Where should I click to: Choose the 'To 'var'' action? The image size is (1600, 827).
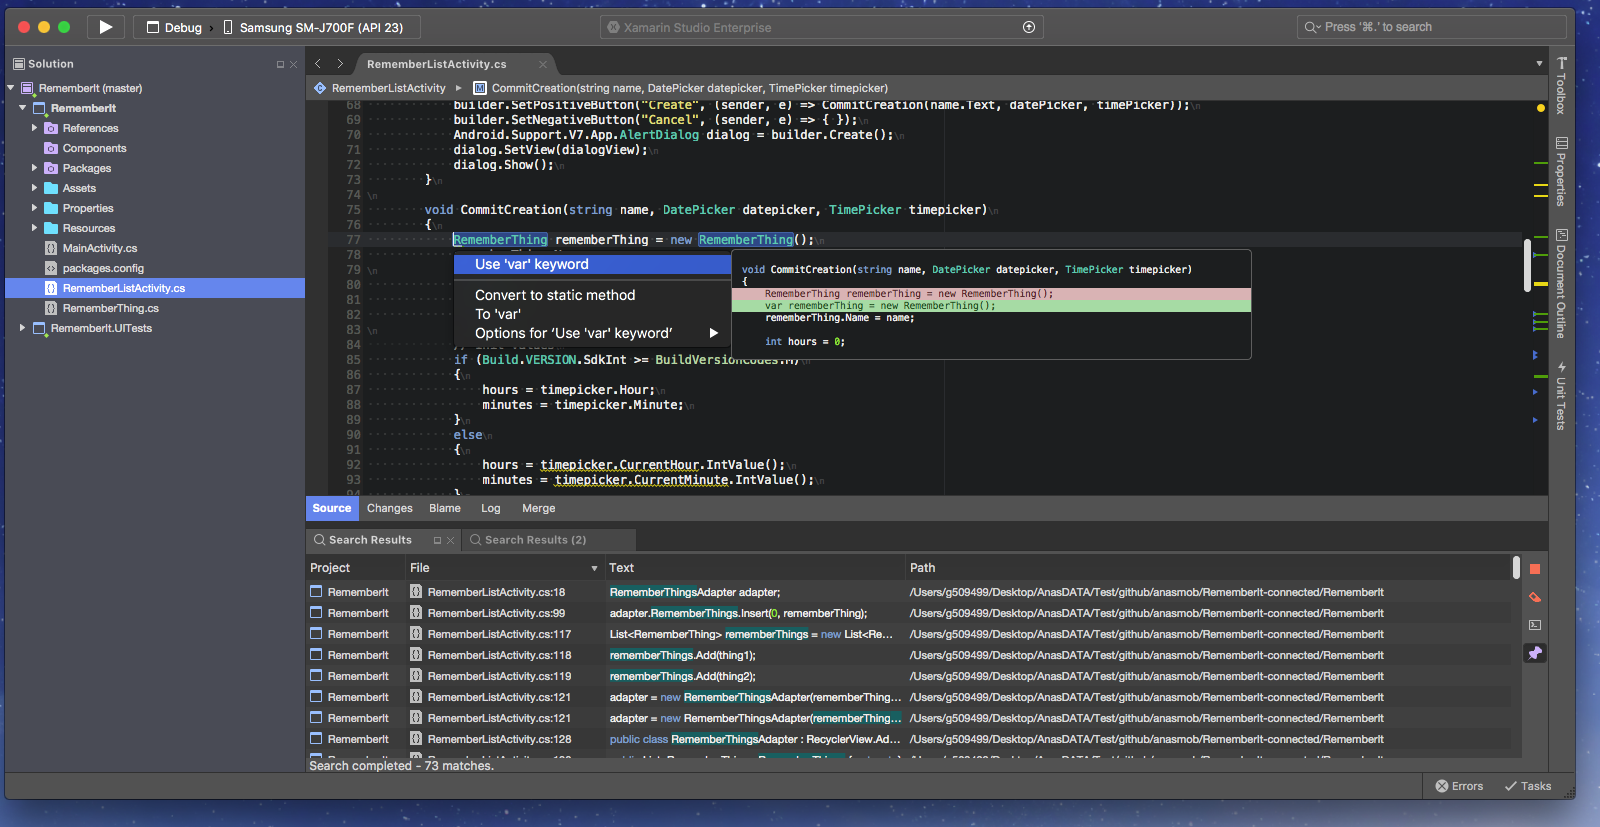[x=592, y=314]
